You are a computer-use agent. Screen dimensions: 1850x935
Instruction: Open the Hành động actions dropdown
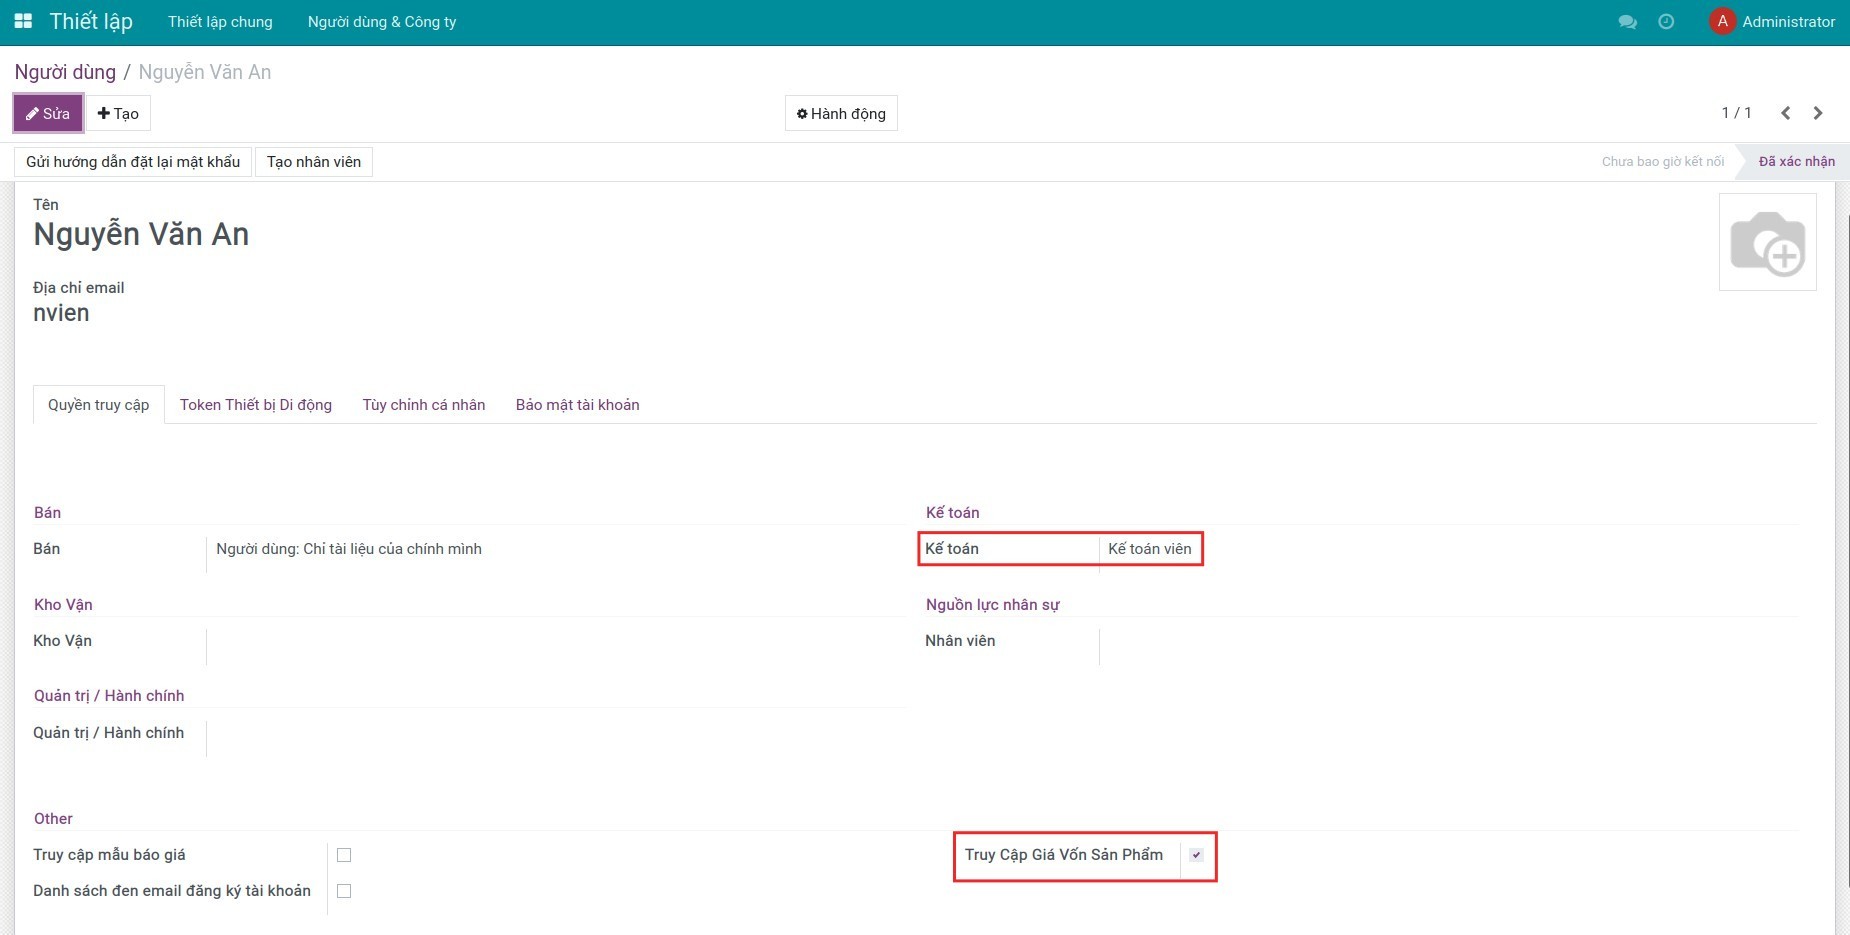pyautogui.click(x=841, y=113)
